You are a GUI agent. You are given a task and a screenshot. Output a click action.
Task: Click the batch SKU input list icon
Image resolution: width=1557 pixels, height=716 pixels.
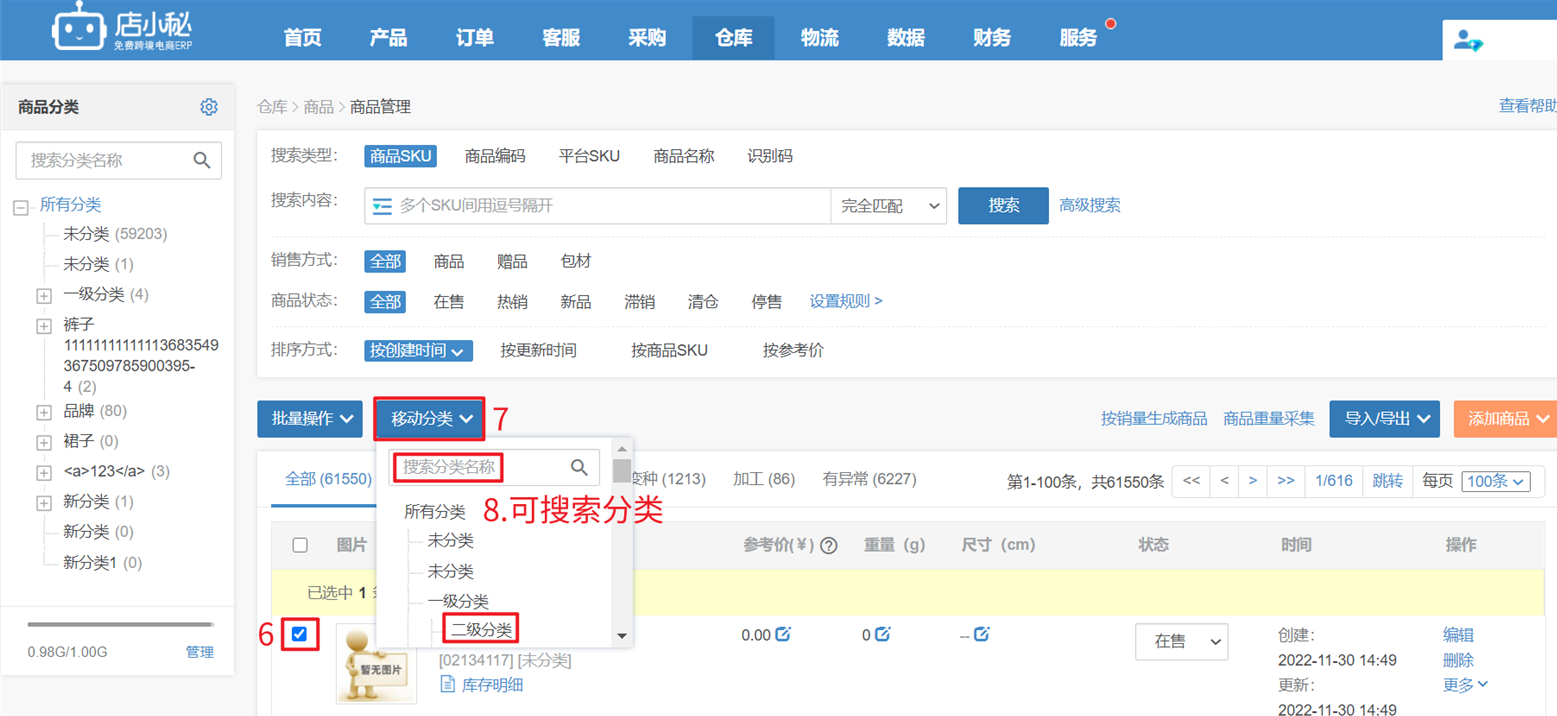[382, 206]
